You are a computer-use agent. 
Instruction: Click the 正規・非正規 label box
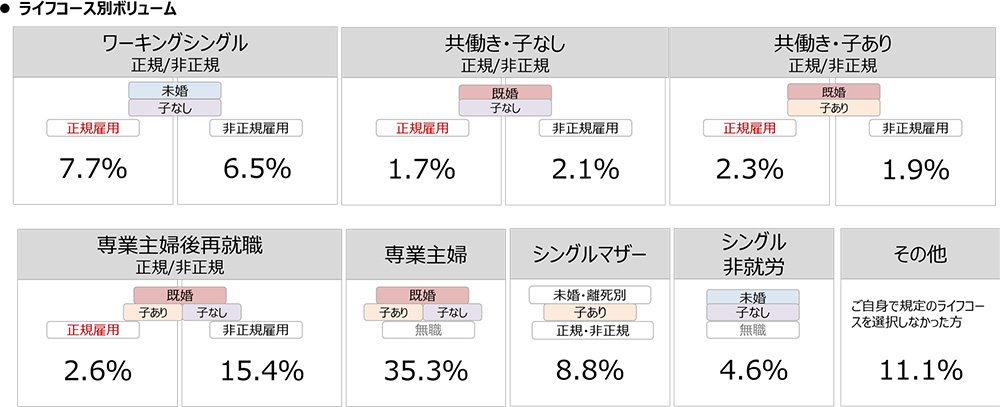click(x=593, y=330)
